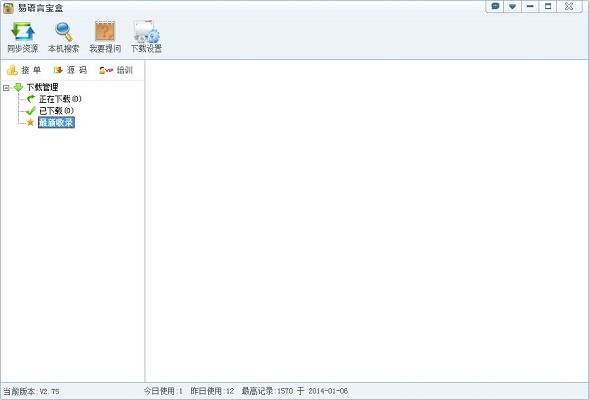Image resolution: width=589 pixels, height=400 pixels.
Task: Open the title bar dropdown arrow menu
Action: [512, 6]
